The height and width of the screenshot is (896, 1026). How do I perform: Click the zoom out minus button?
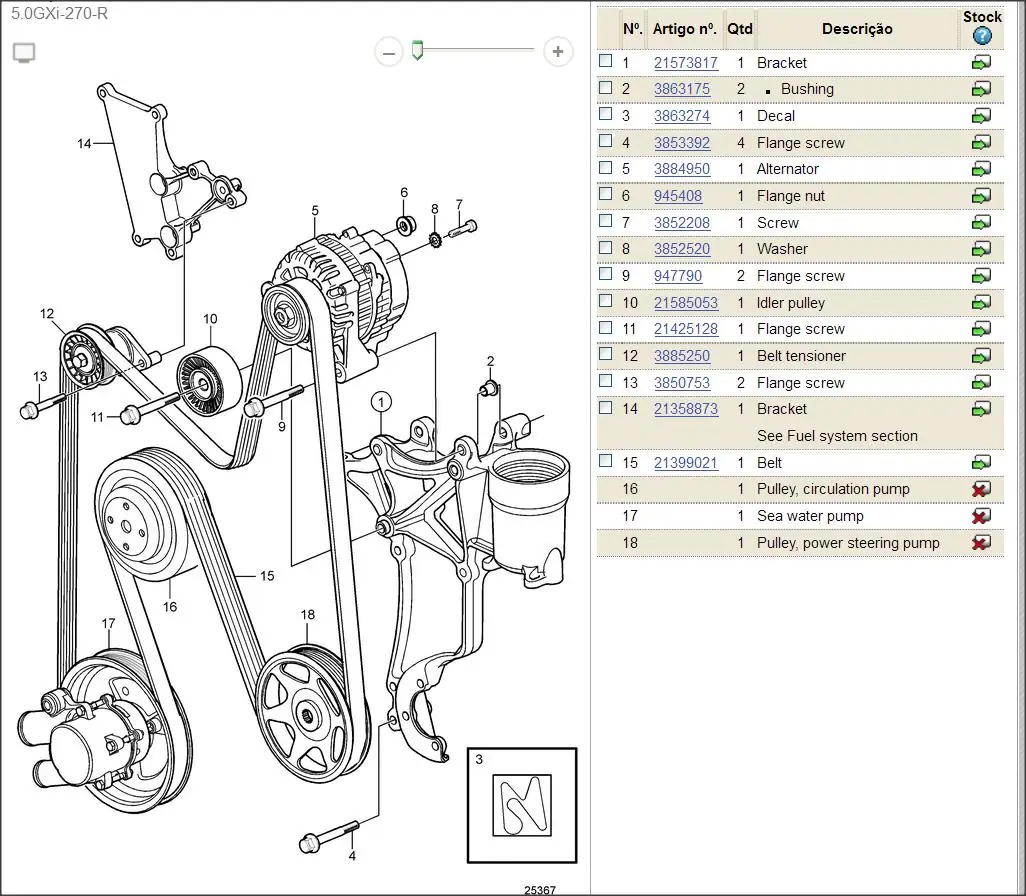coord(389,52)
